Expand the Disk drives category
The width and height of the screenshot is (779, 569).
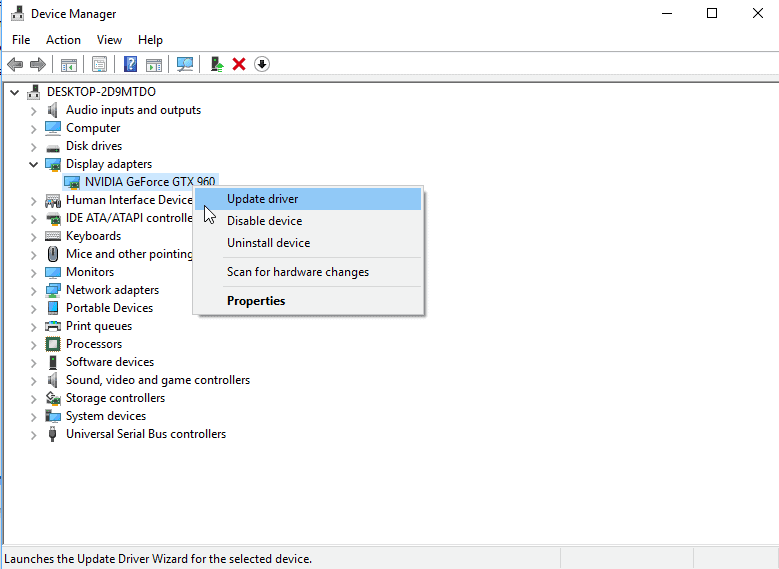pos(33,147)
